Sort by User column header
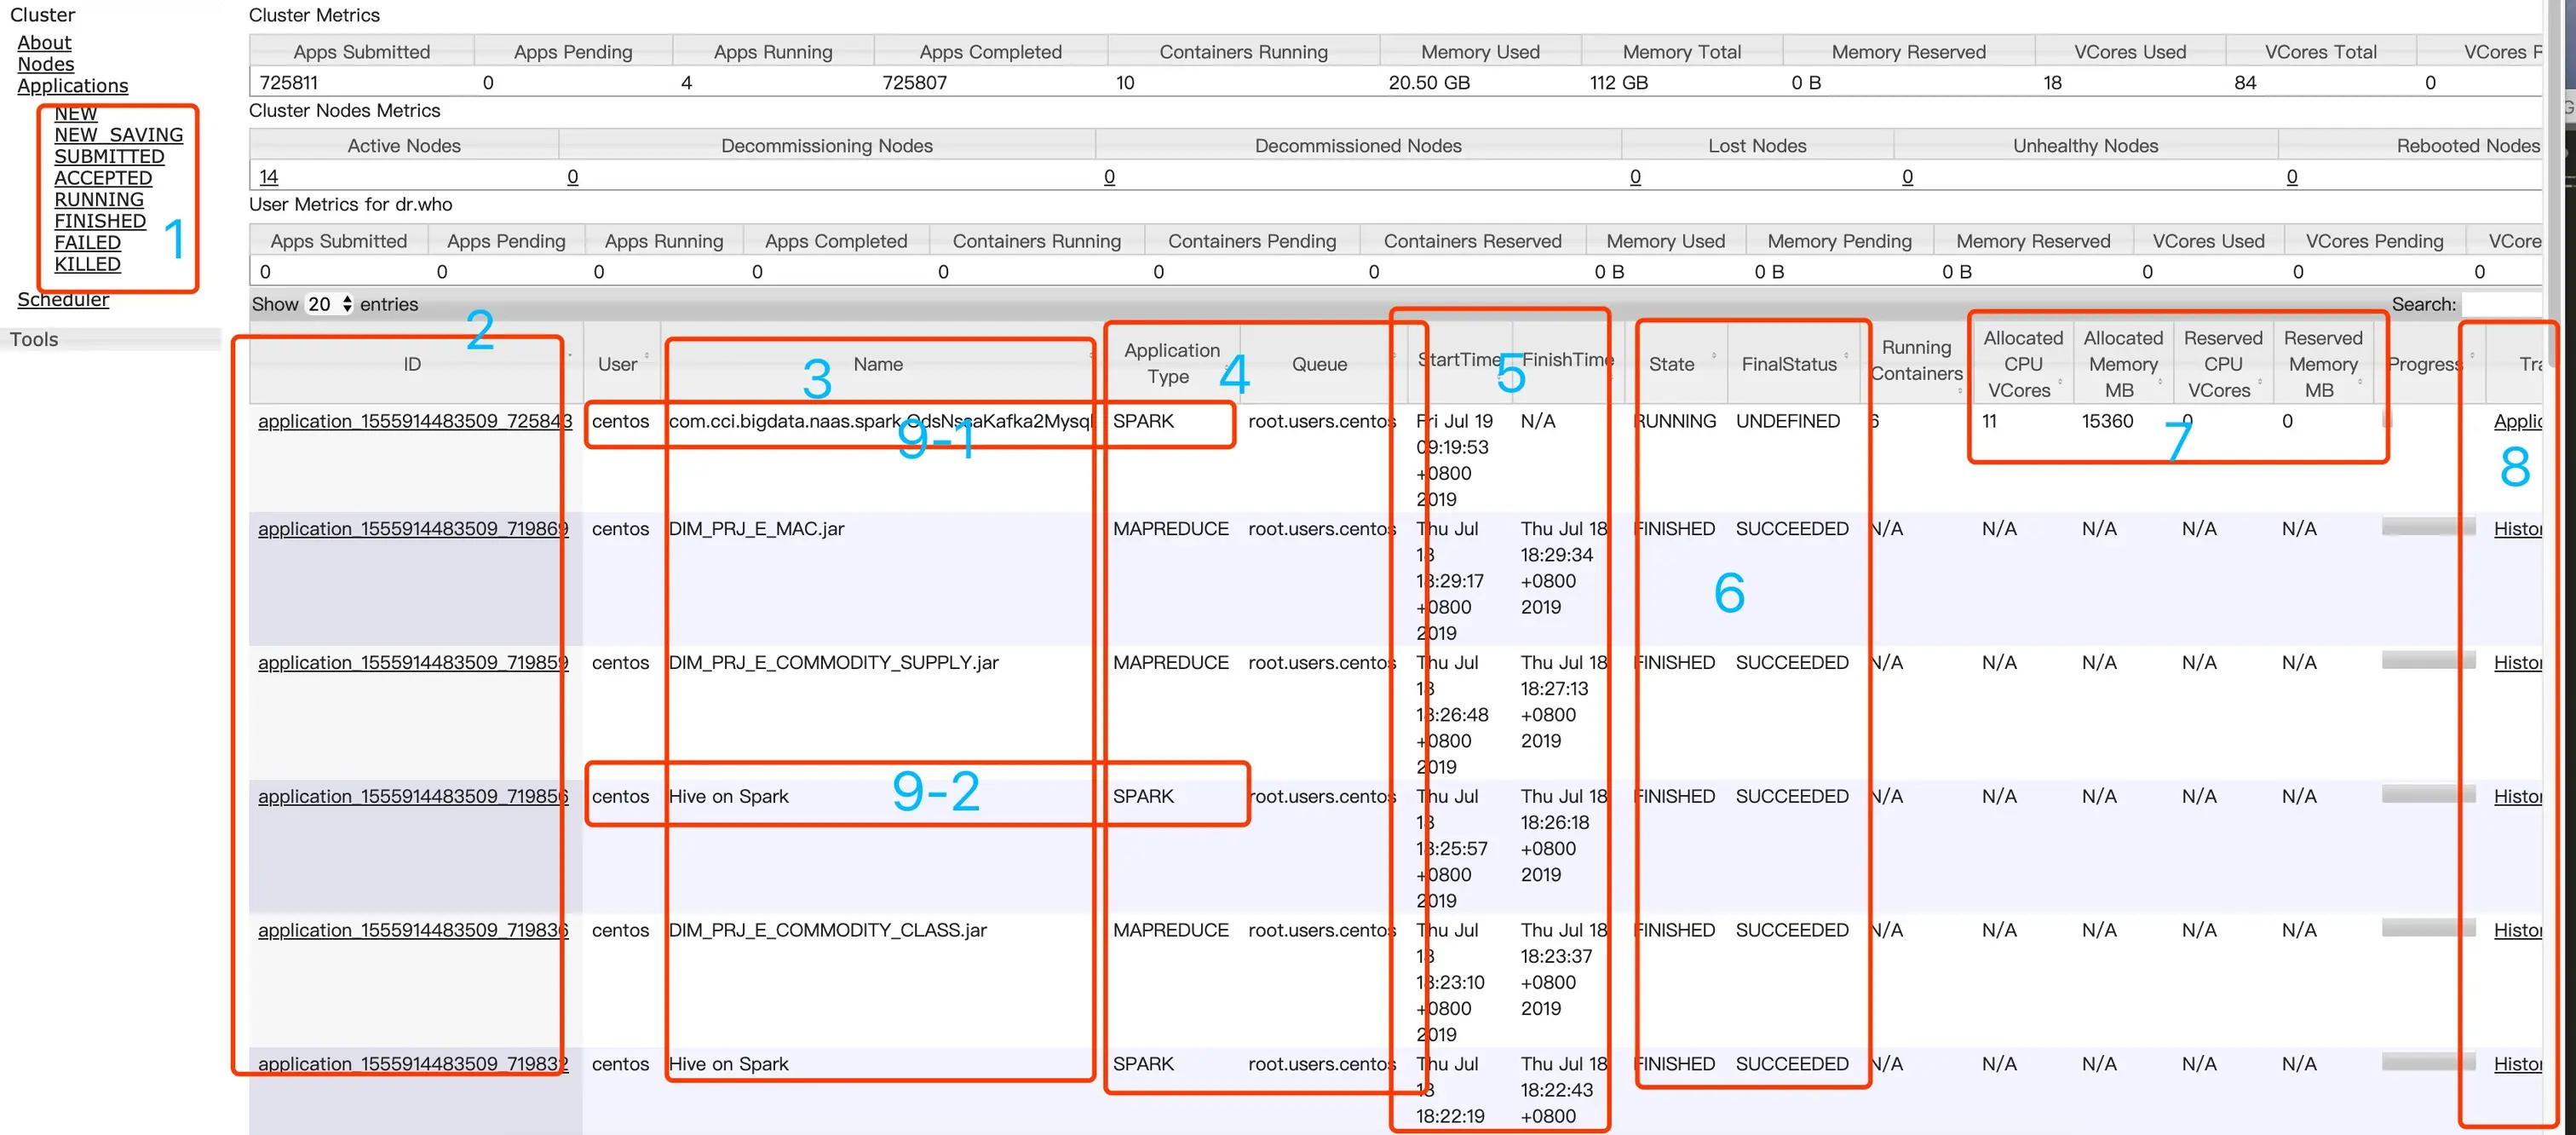 (617, 364)
